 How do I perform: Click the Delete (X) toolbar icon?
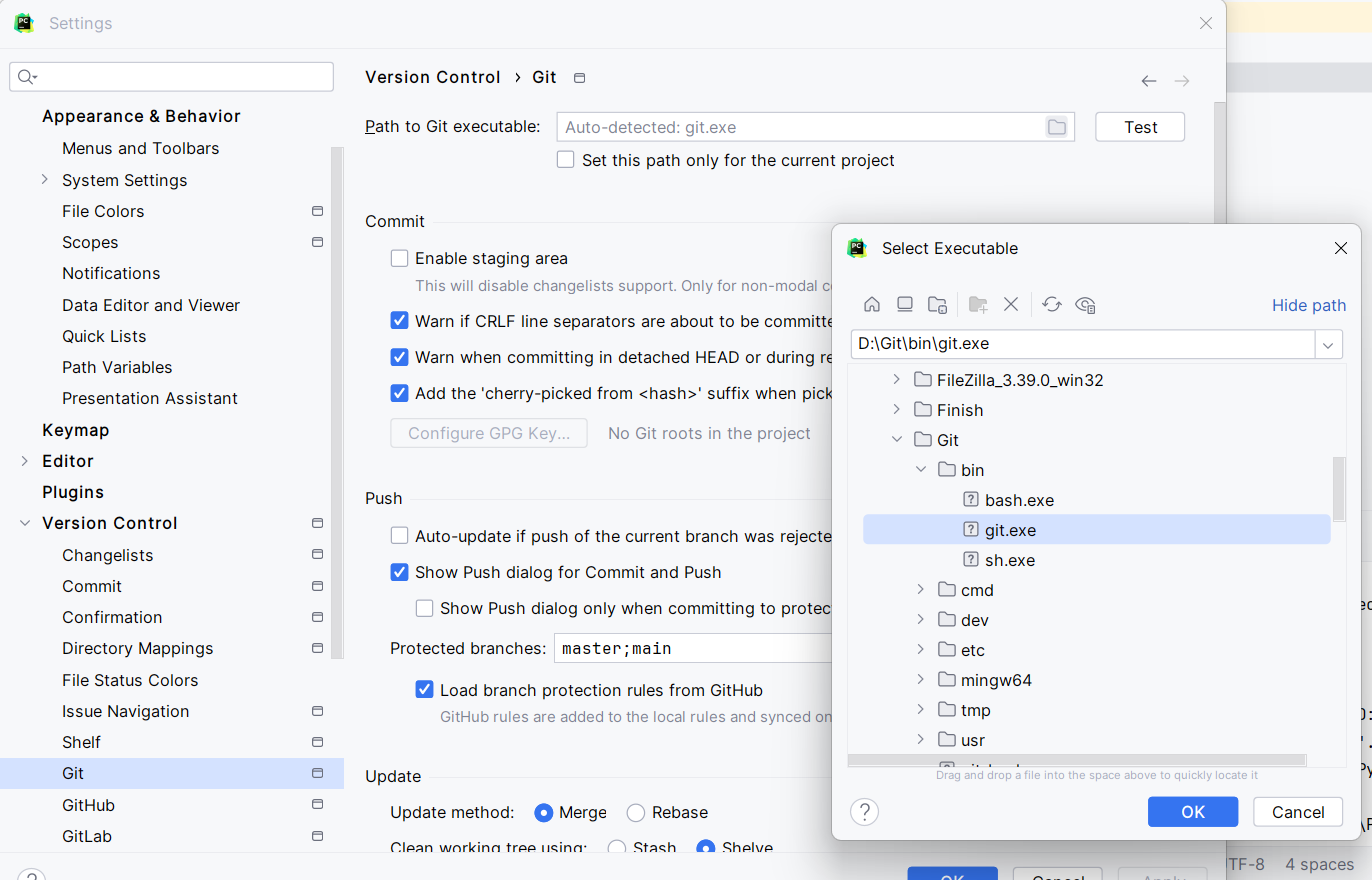tap(1011, 305)
